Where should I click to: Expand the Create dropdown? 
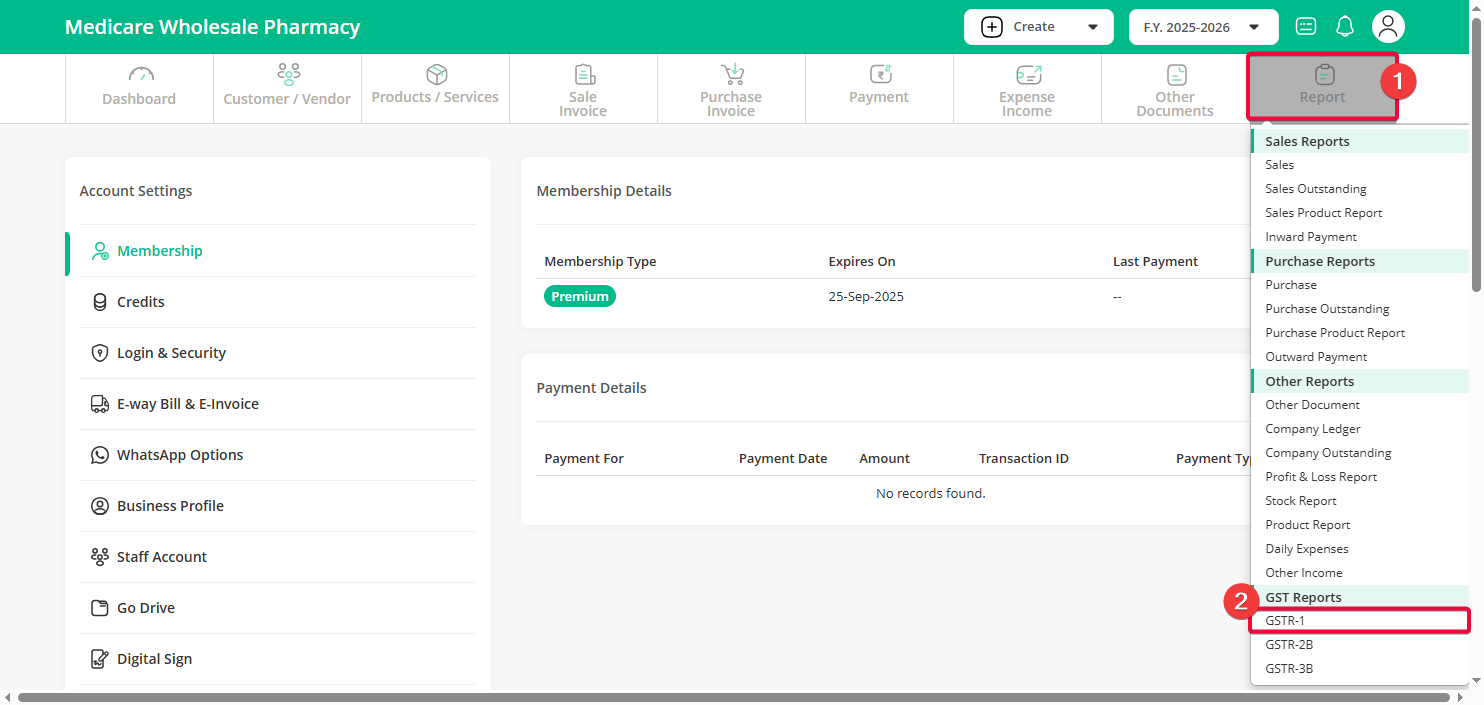click(1039, 27)
